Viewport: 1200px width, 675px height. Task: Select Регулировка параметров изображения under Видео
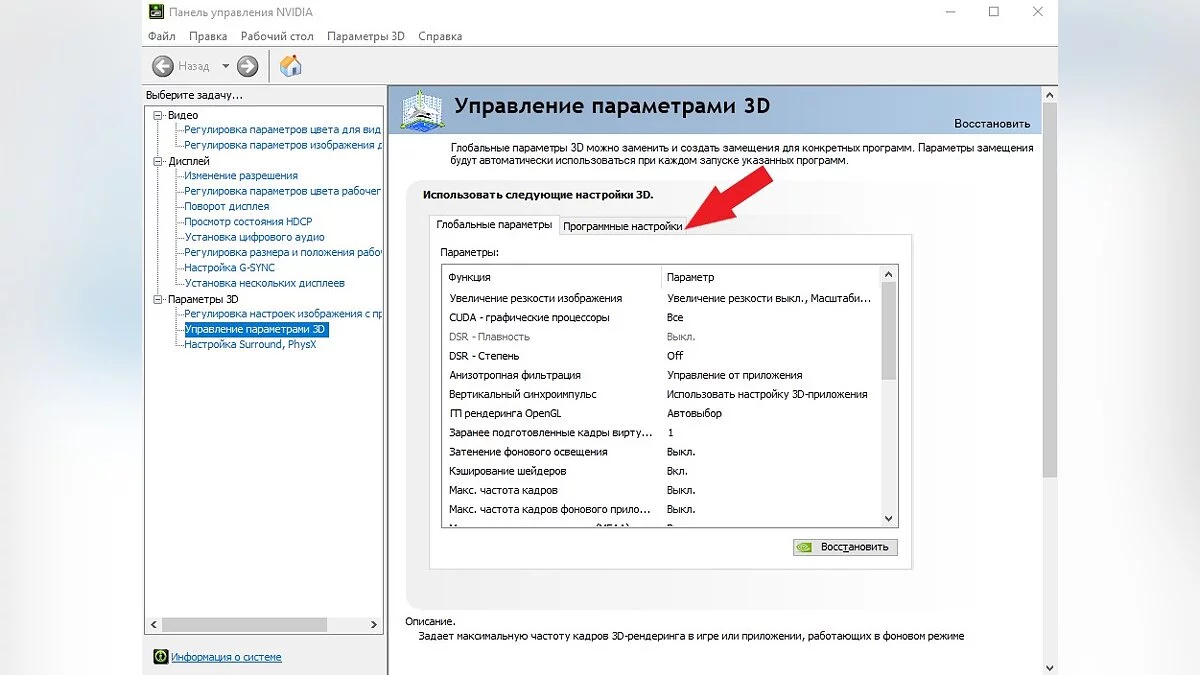click(x=283, y=145)
